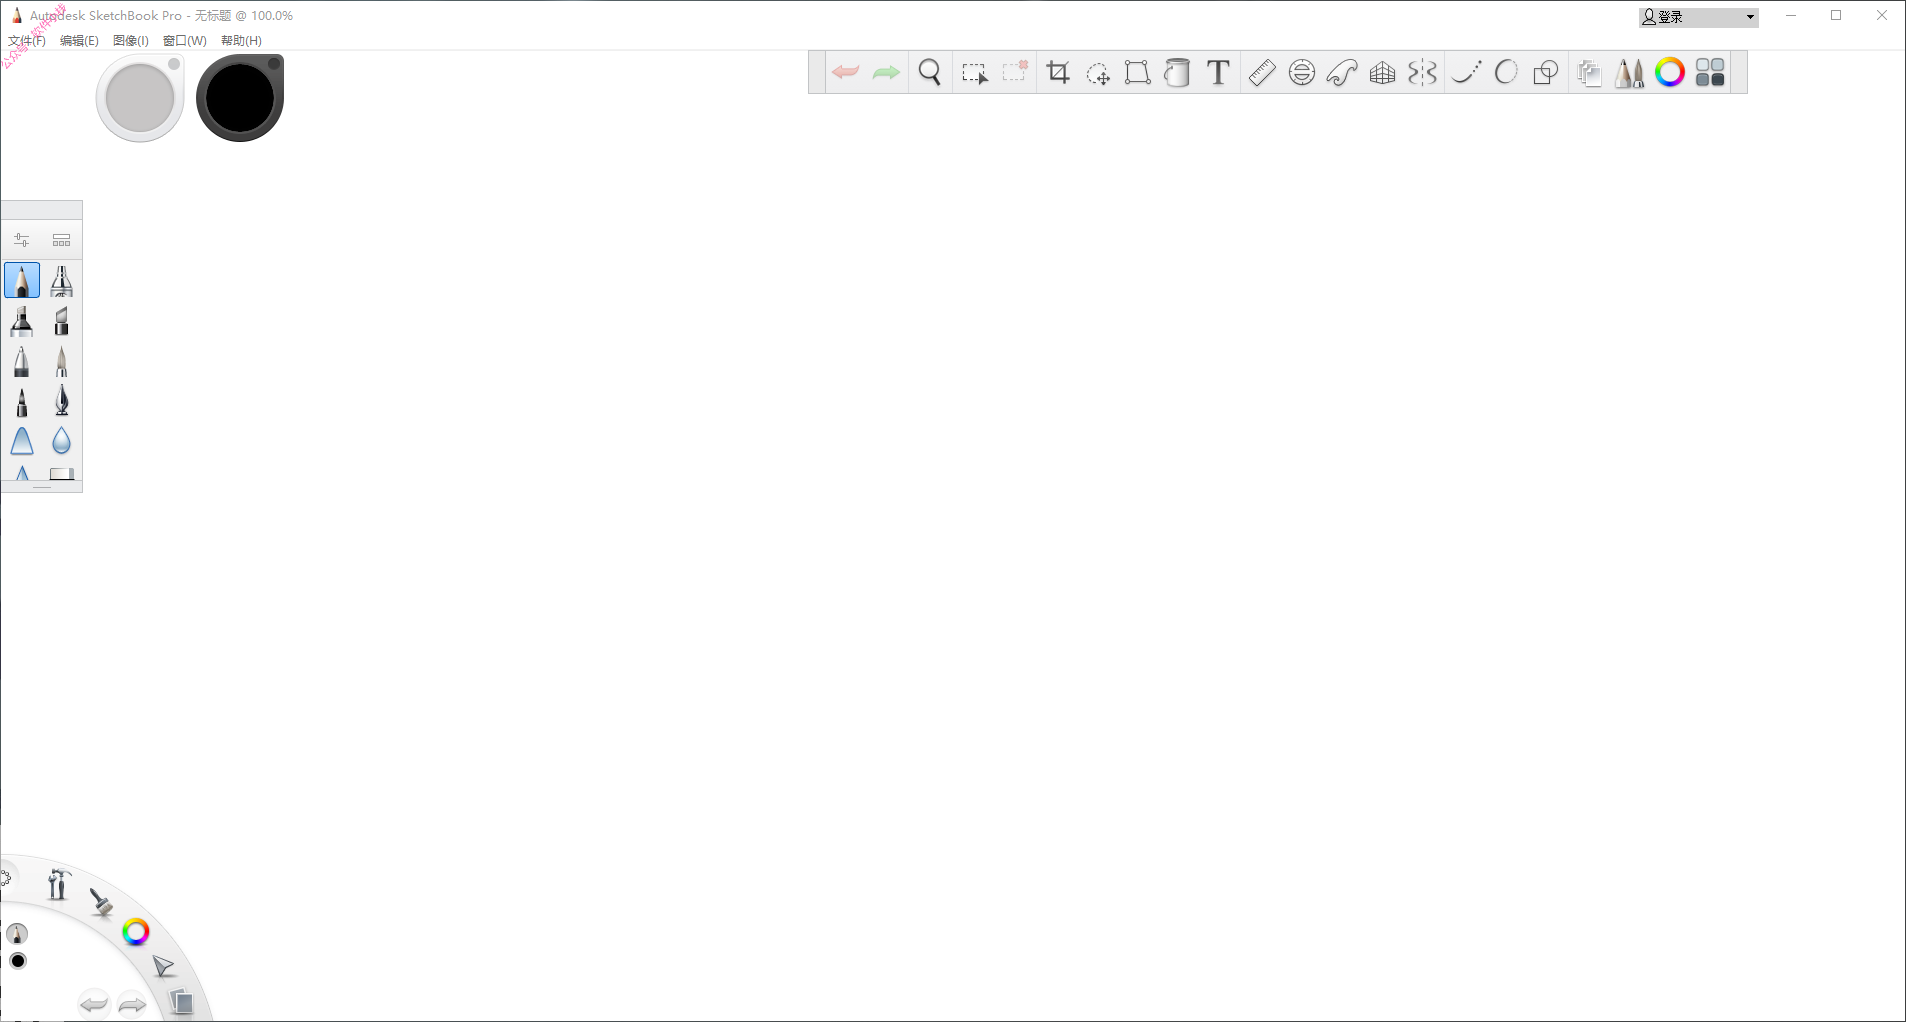Viewport: 1906px width, 1022px height.
Task: Open lagoon brush selector icon
Action: (101, 902)
